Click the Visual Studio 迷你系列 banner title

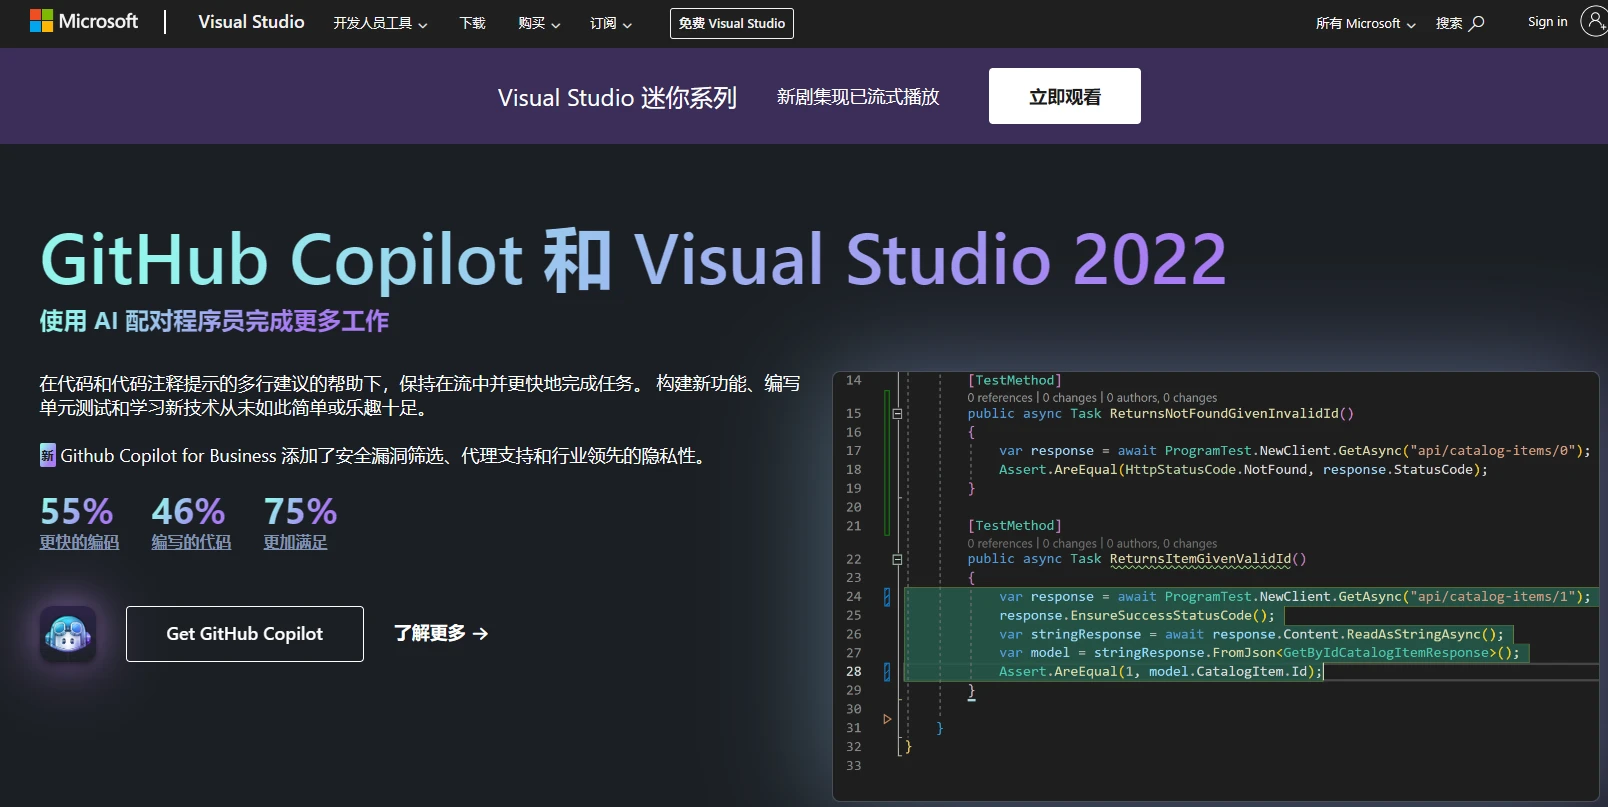[x=617, y=97]
